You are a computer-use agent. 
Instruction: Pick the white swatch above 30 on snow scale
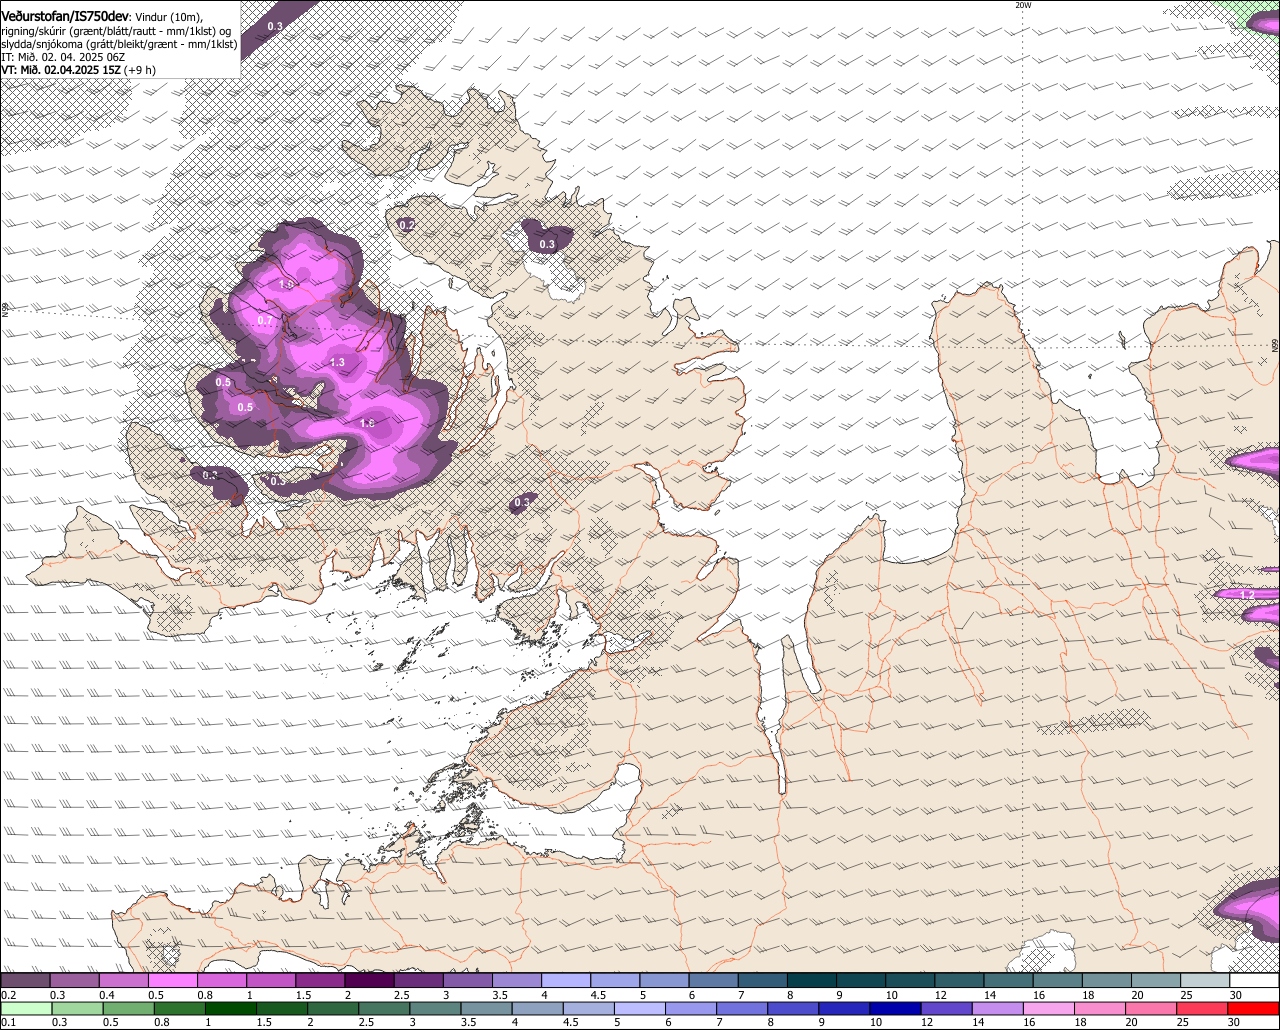[x=1254, y=981]
